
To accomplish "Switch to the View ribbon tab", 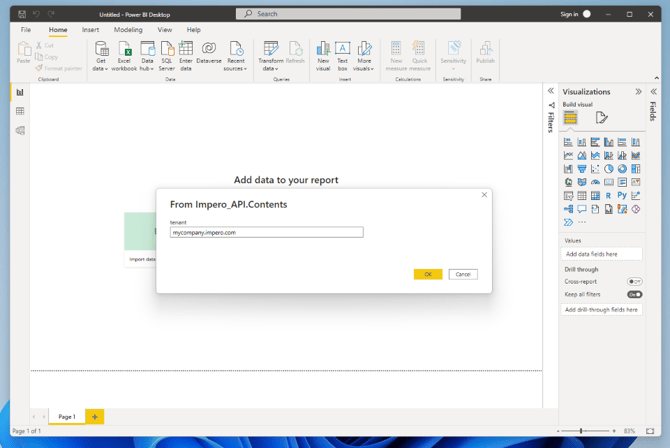I will [x=164, y=30].
